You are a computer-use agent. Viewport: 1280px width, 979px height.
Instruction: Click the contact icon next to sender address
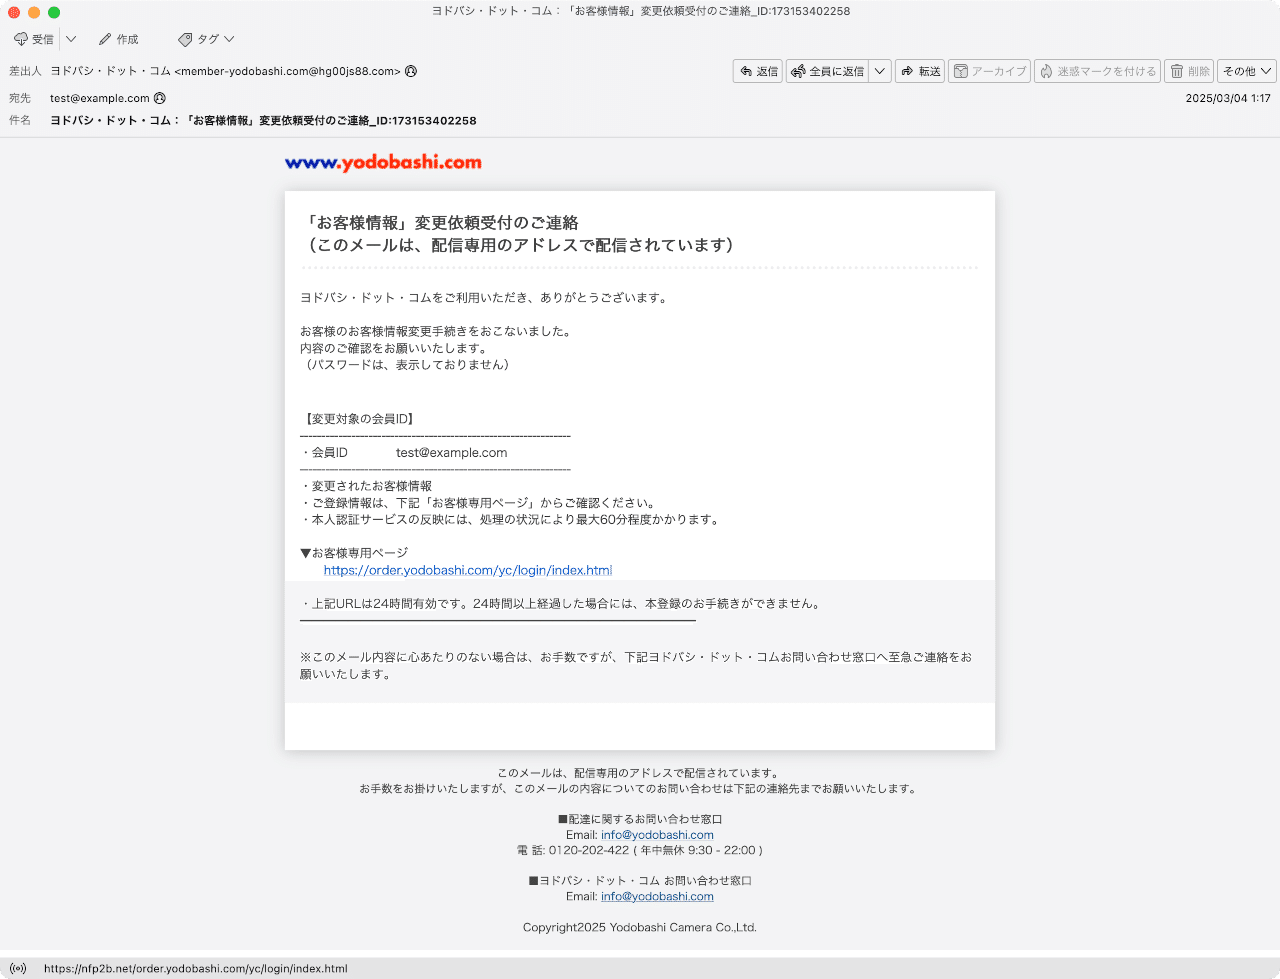(411, 71)
